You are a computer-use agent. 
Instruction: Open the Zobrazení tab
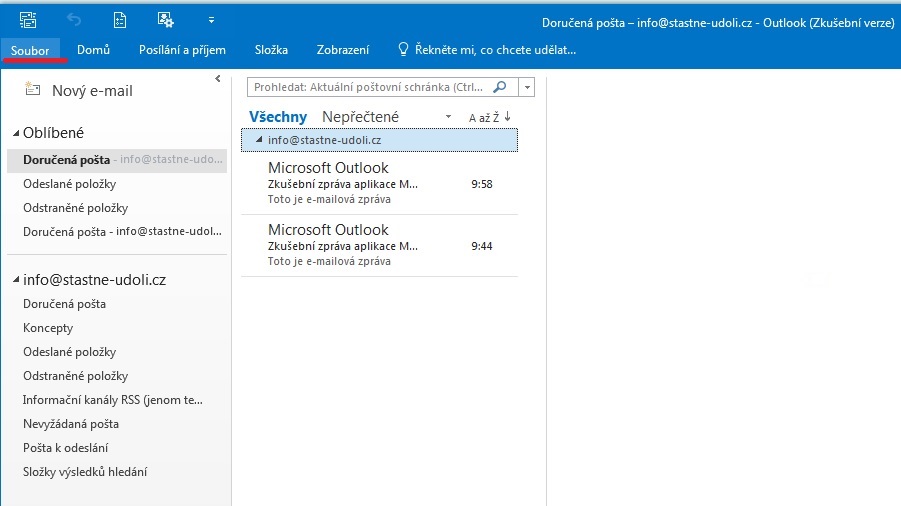click(342, 50)
